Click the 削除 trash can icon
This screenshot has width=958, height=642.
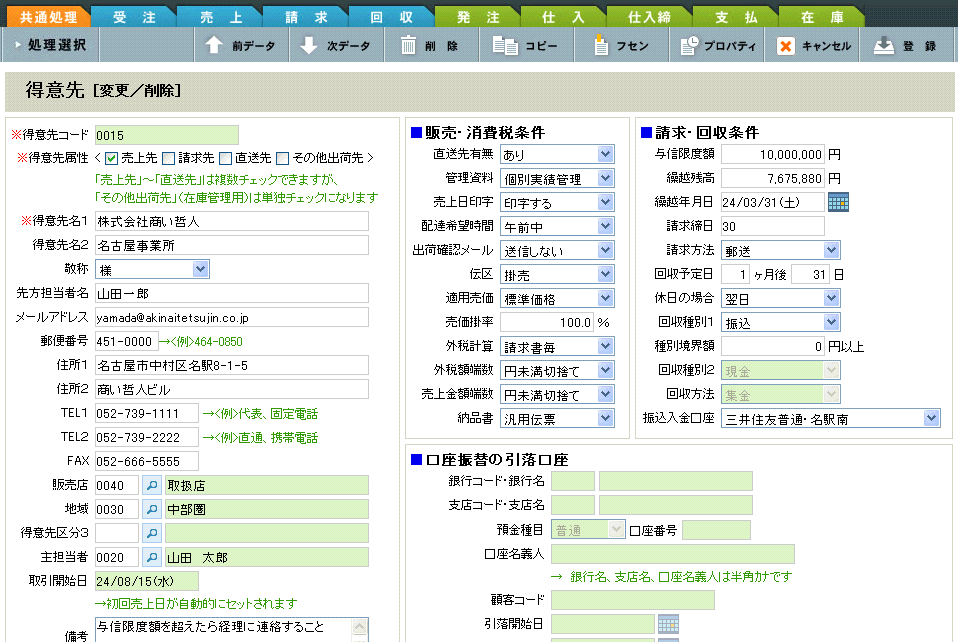pyautogui.click(x=408, y=45)
